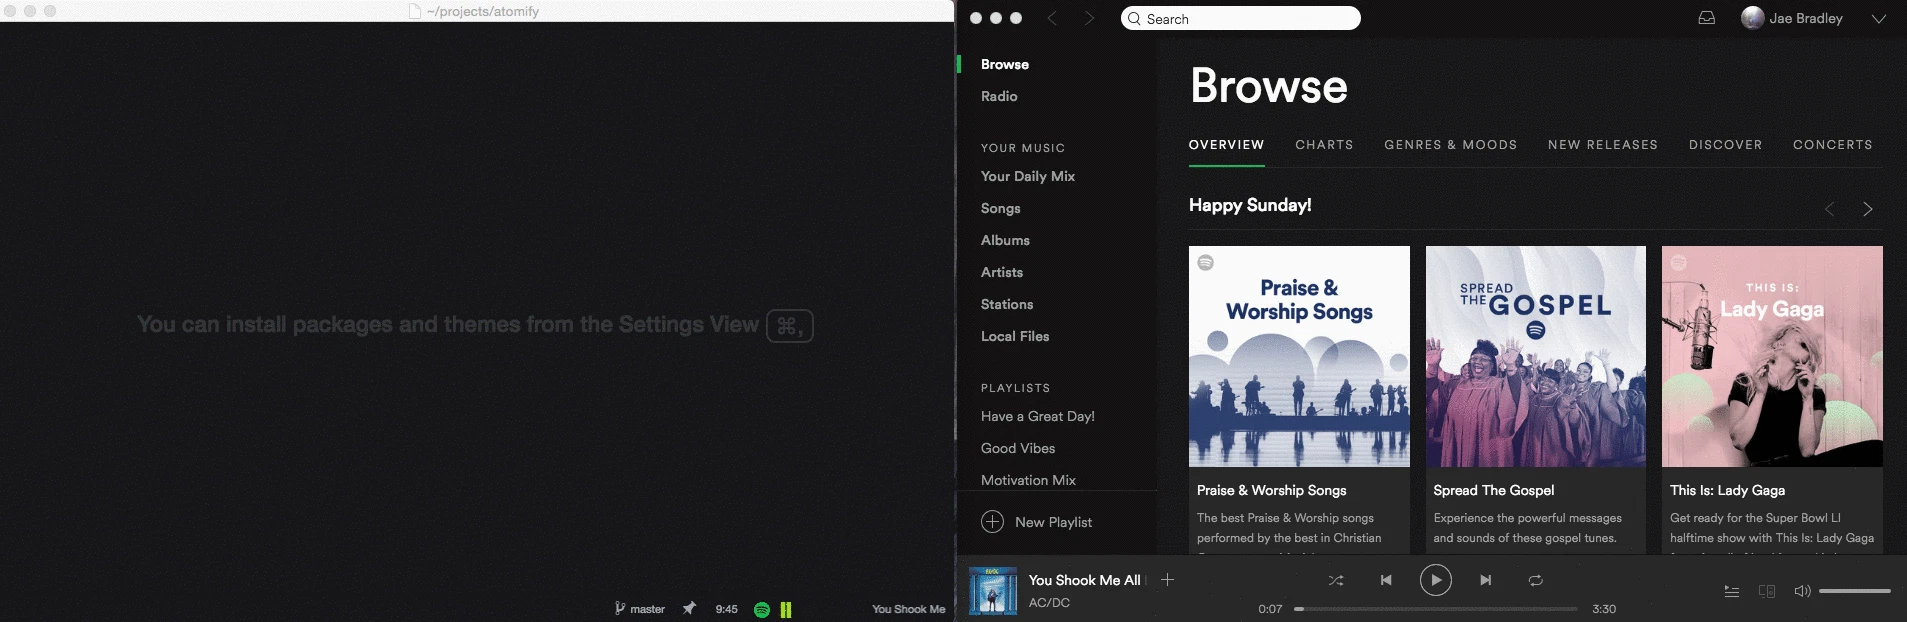Open Praise & Worship Songs cover art

1299,356
